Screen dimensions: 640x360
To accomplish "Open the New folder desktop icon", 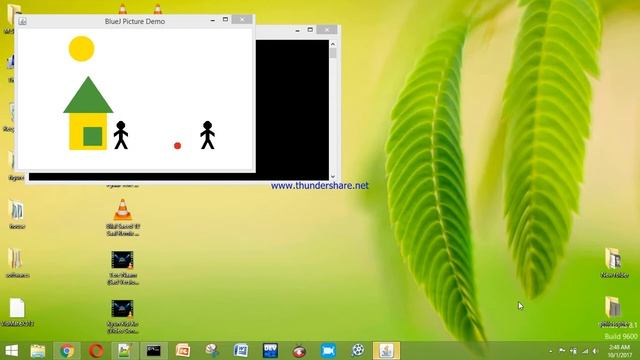I will click(x=614, y=262).
